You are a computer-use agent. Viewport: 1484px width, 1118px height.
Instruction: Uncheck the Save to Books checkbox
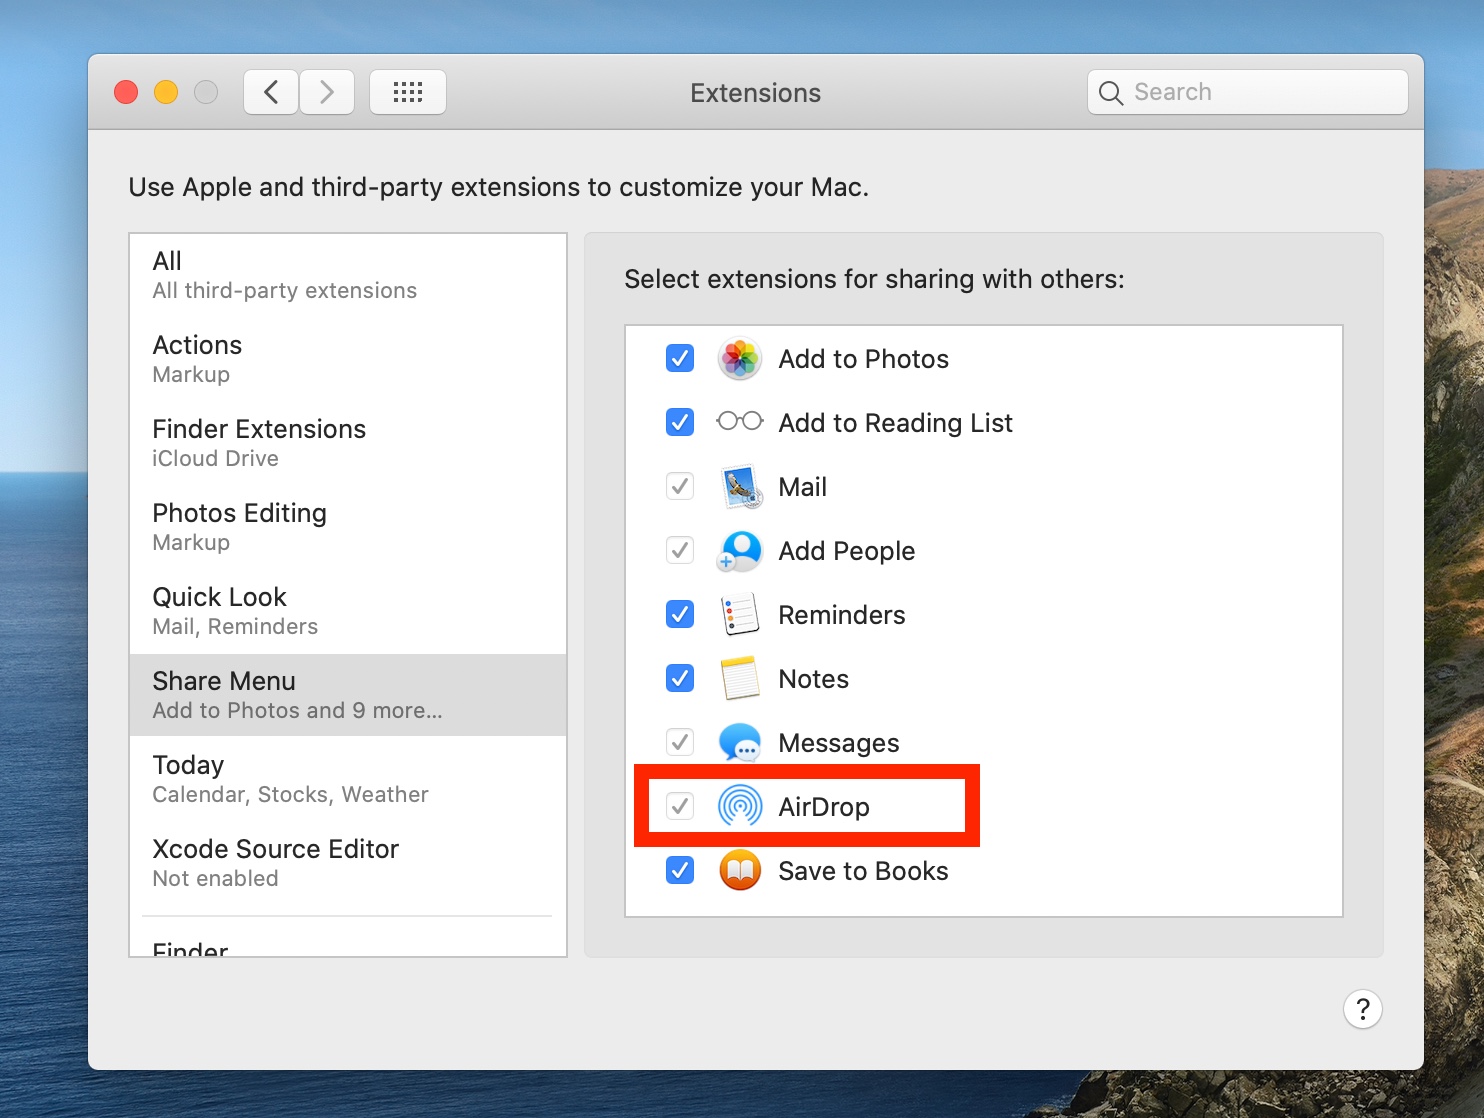click(680, 870)
